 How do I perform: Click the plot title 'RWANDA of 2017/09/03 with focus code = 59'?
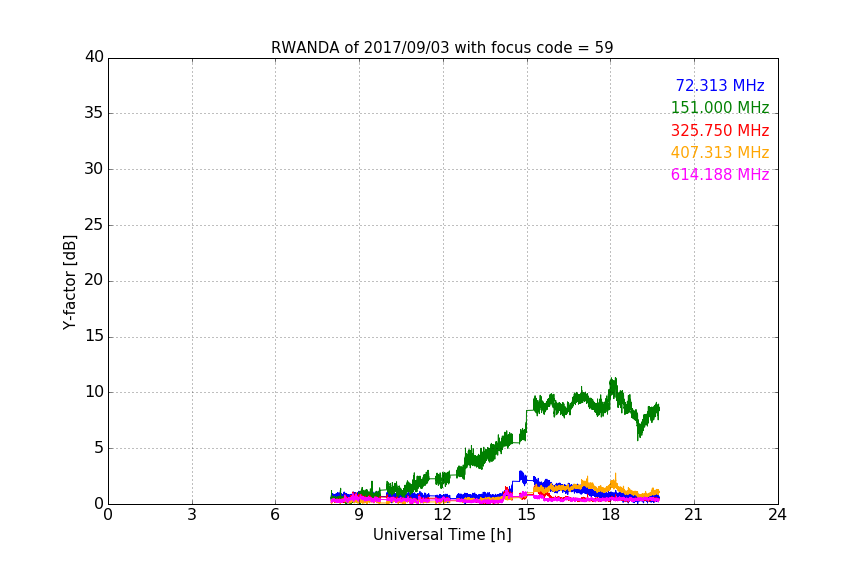tap(442, 48)
